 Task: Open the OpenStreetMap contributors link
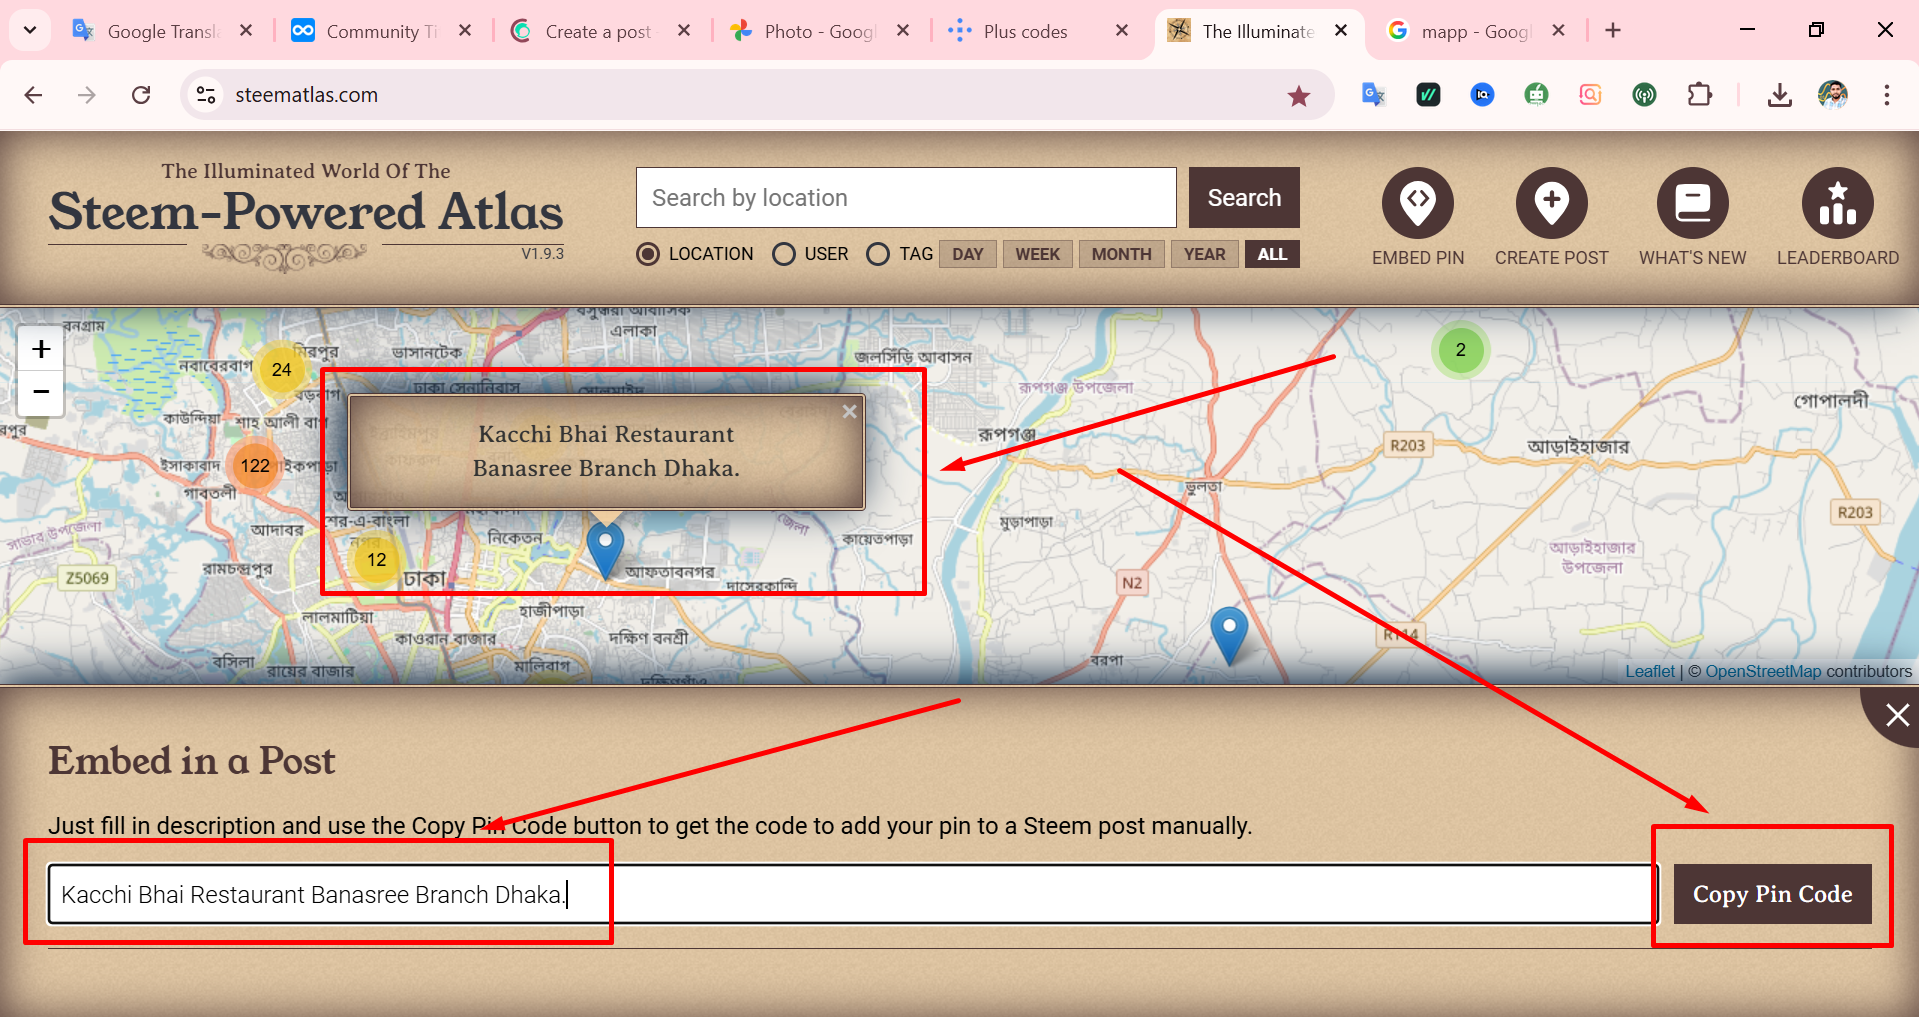pos(1764,672)
